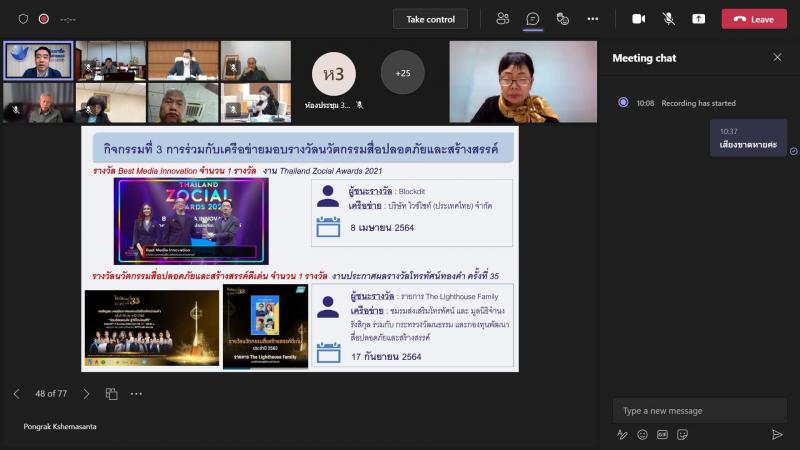Toggle the meeting chat icon
Screen dimensions: 800x450
pyautogui.click(x=533, y=19)
